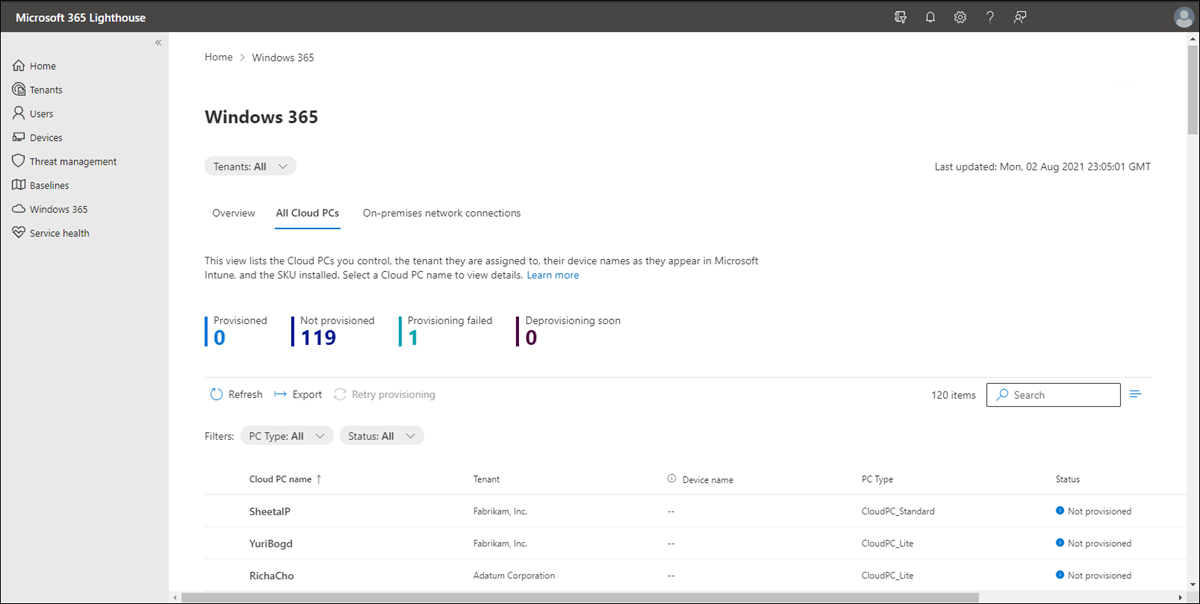The width and height of the screenshot is (1200, 604).
Task: Open the notifications bell
Action: [930, 17]
